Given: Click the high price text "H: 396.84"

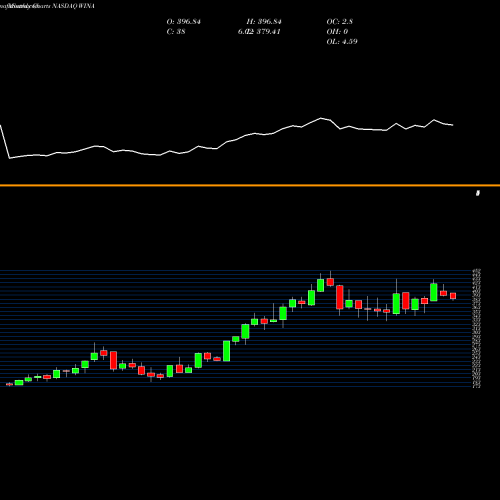Looking at the screenshot, I should pos(264,22).
